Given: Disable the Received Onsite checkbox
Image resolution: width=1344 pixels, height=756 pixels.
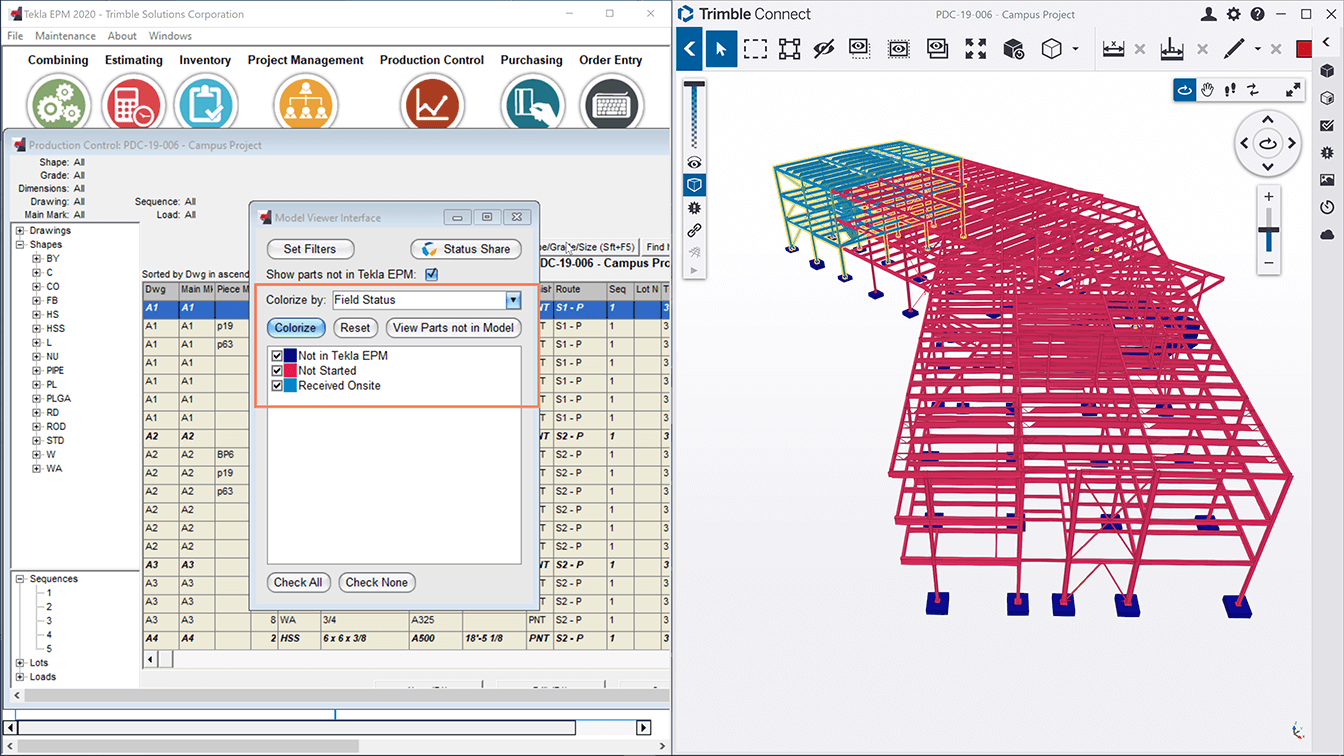Looking at the screenshot, I should [277, 385].
